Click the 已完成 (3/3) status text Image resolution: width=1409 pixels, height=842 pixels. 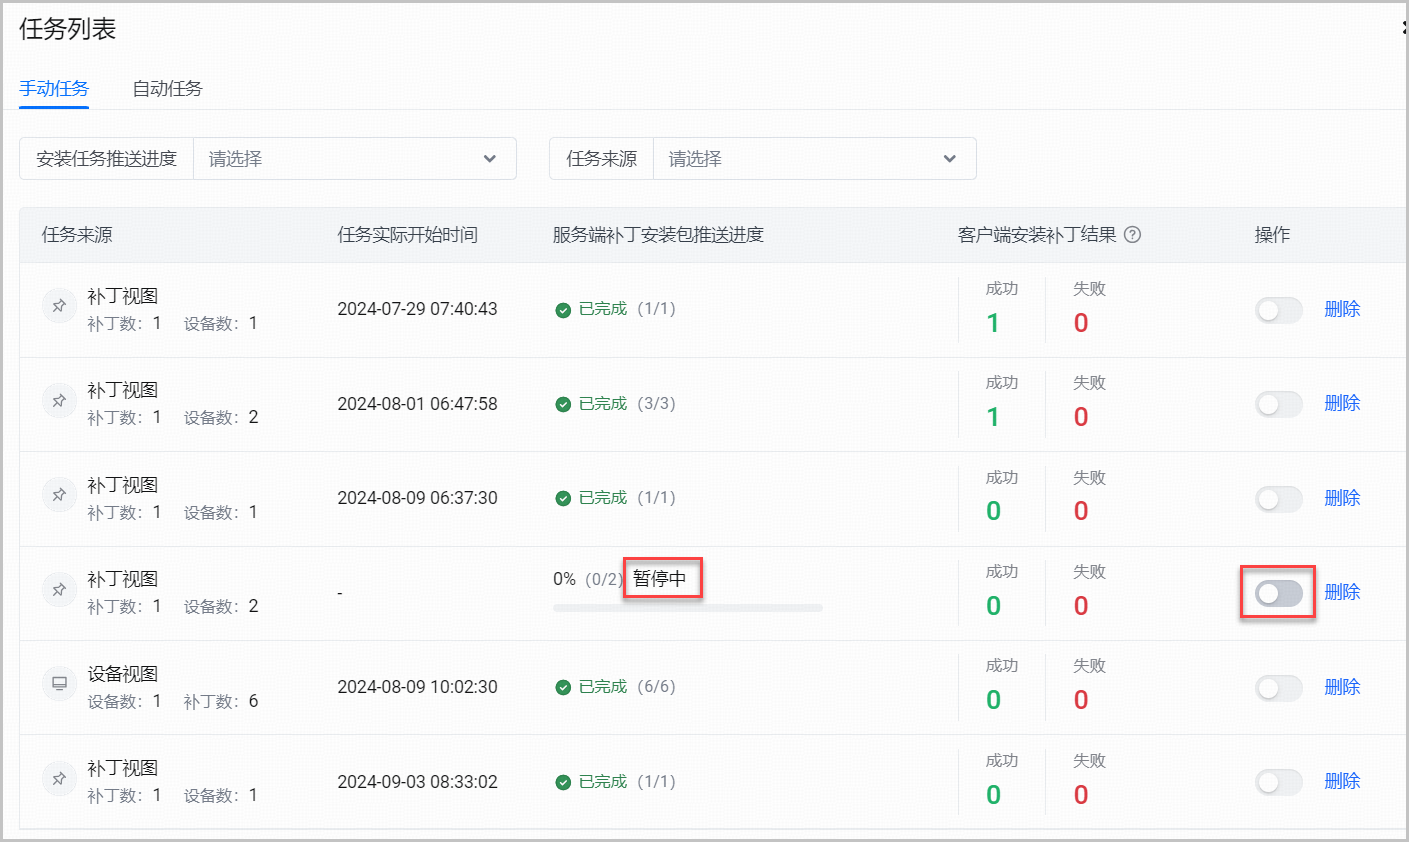[603, 404]
